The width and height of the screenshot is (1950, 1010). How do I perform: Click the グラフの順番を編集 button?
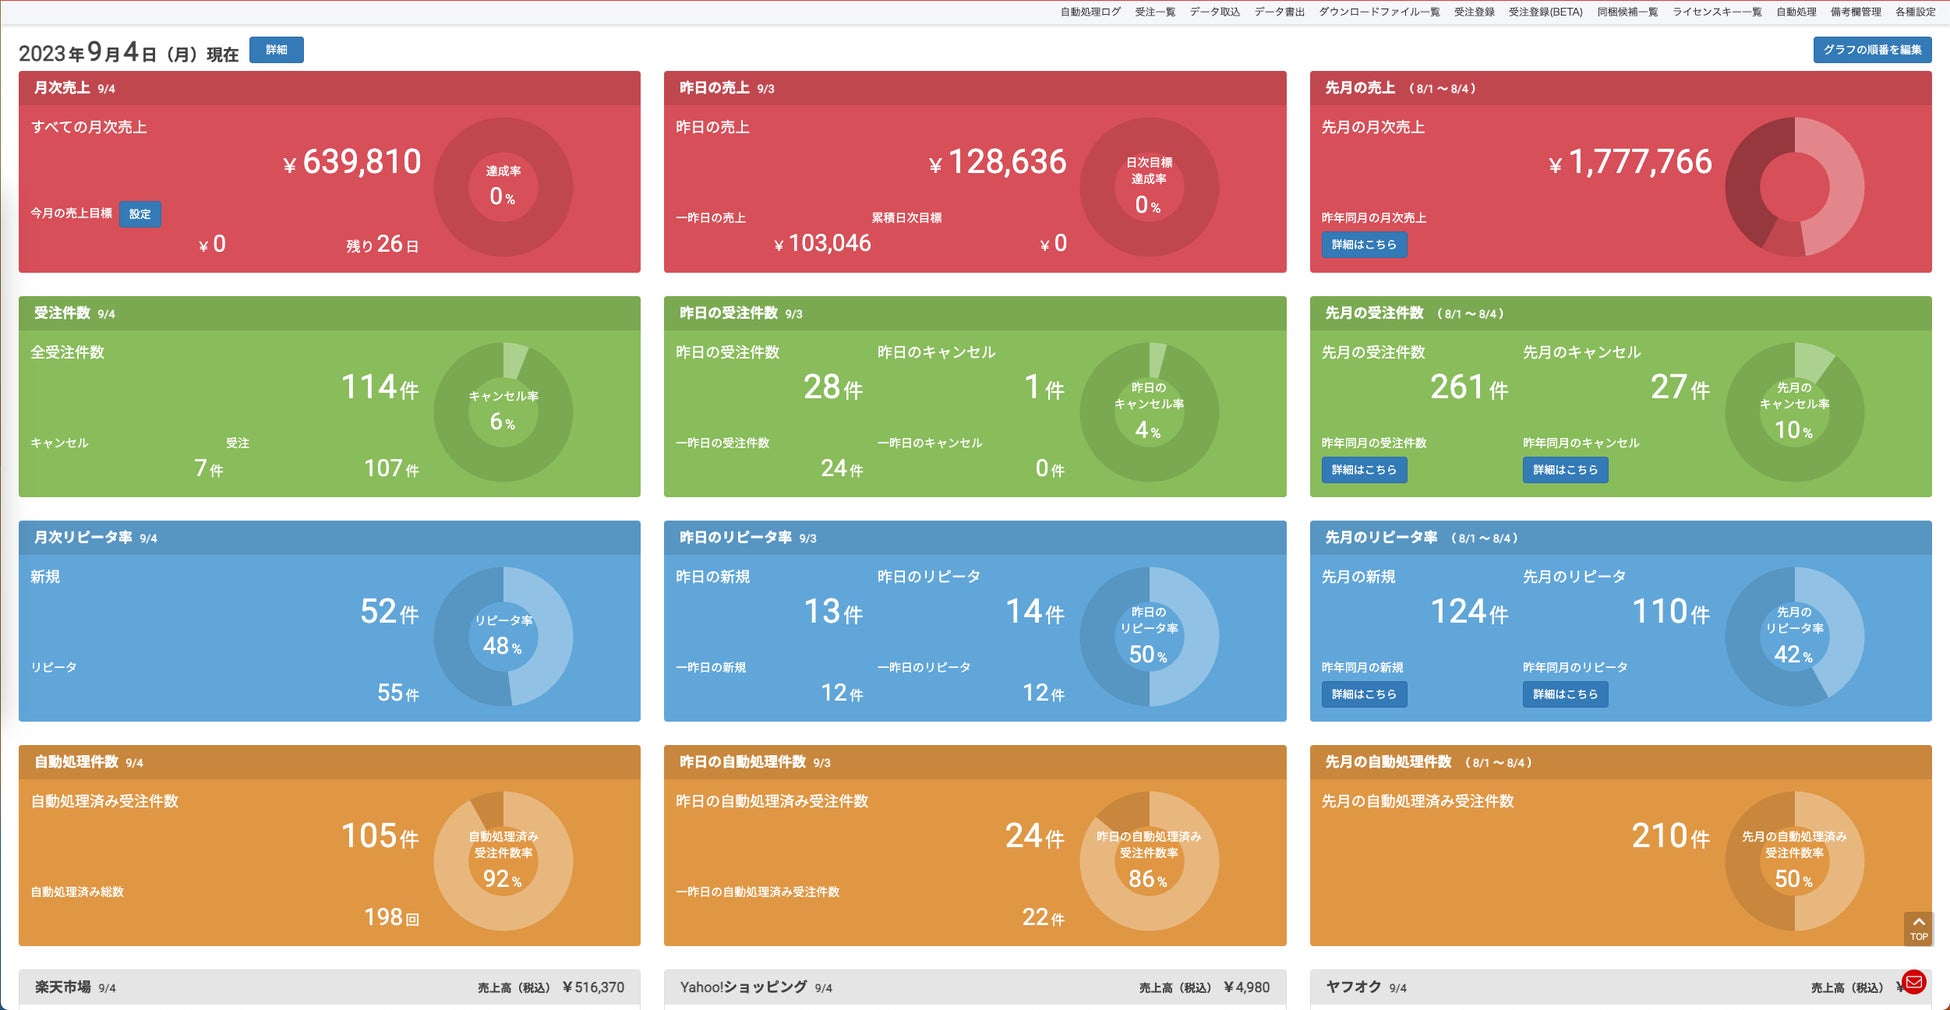[x=1872, y=50]
